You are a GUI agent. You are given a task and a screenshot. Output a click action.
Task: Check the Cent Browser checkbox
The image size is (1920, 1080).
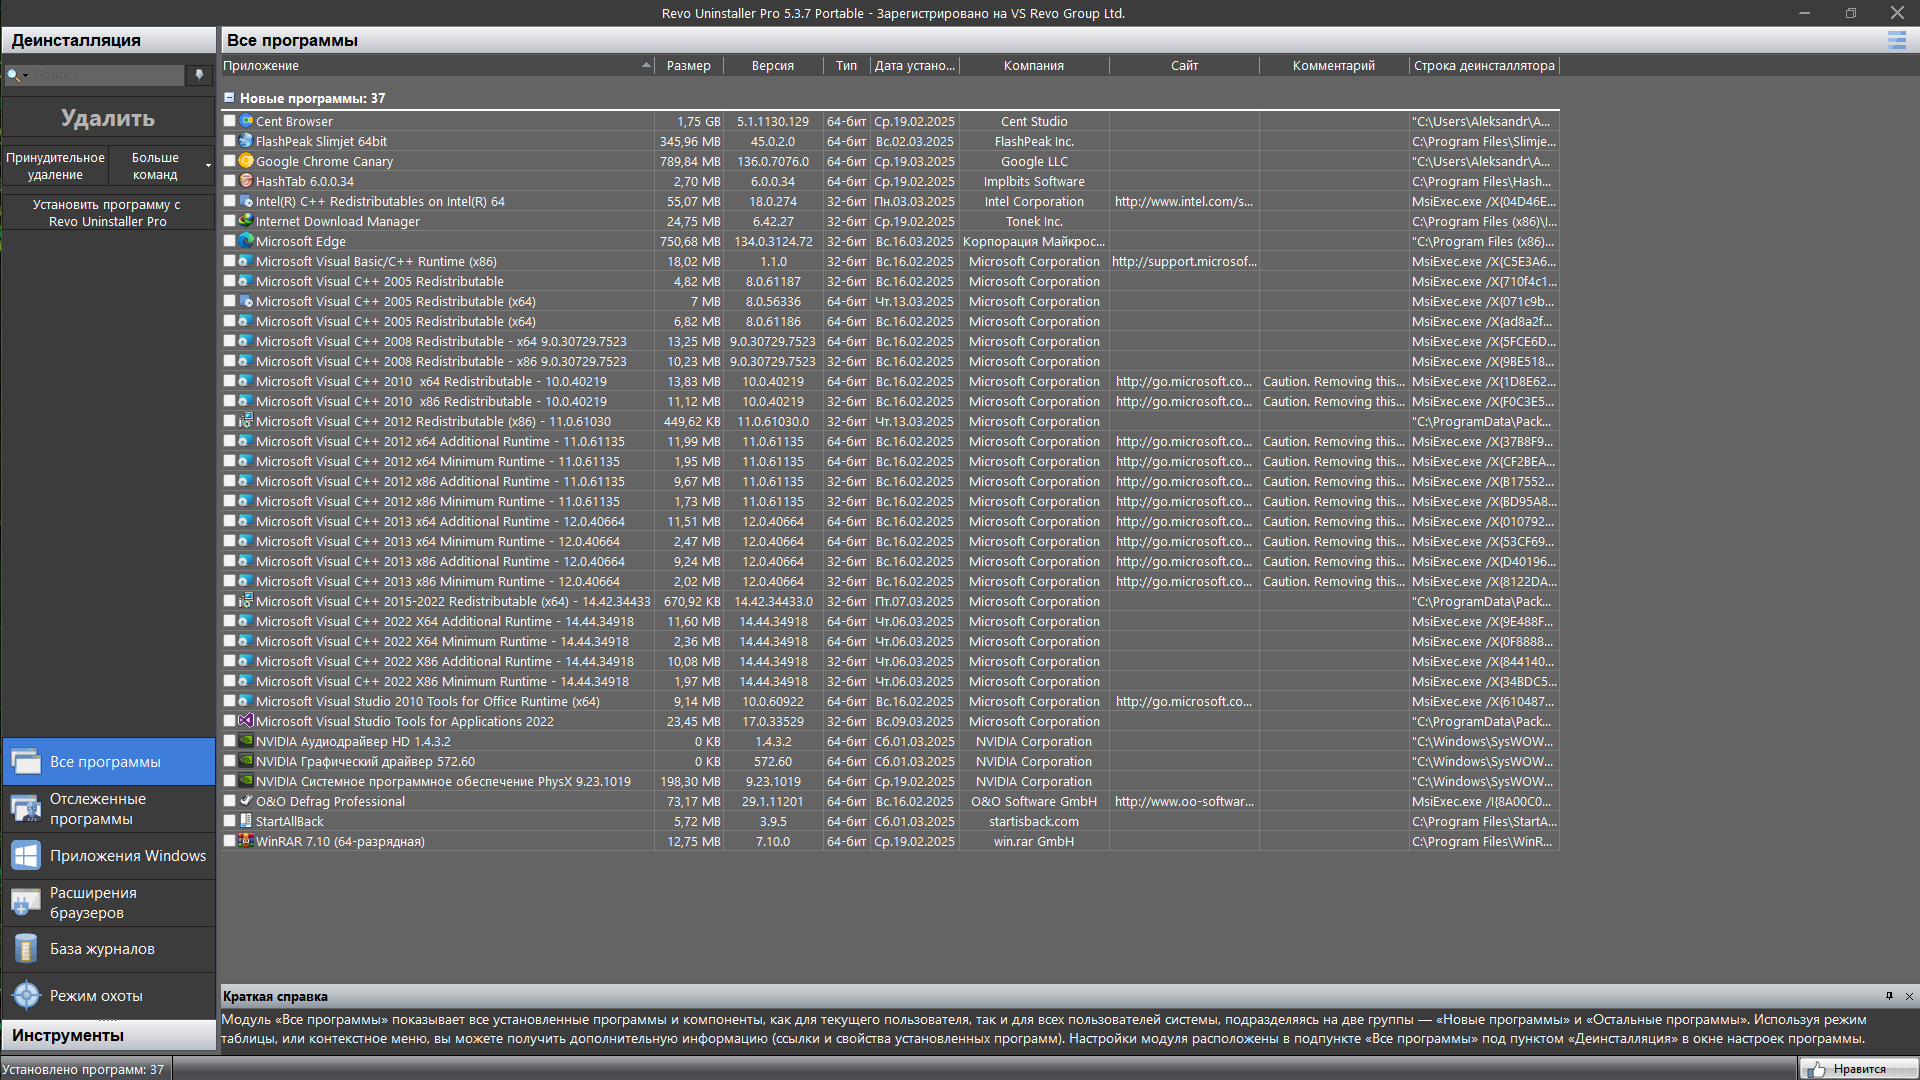[229, 121]
